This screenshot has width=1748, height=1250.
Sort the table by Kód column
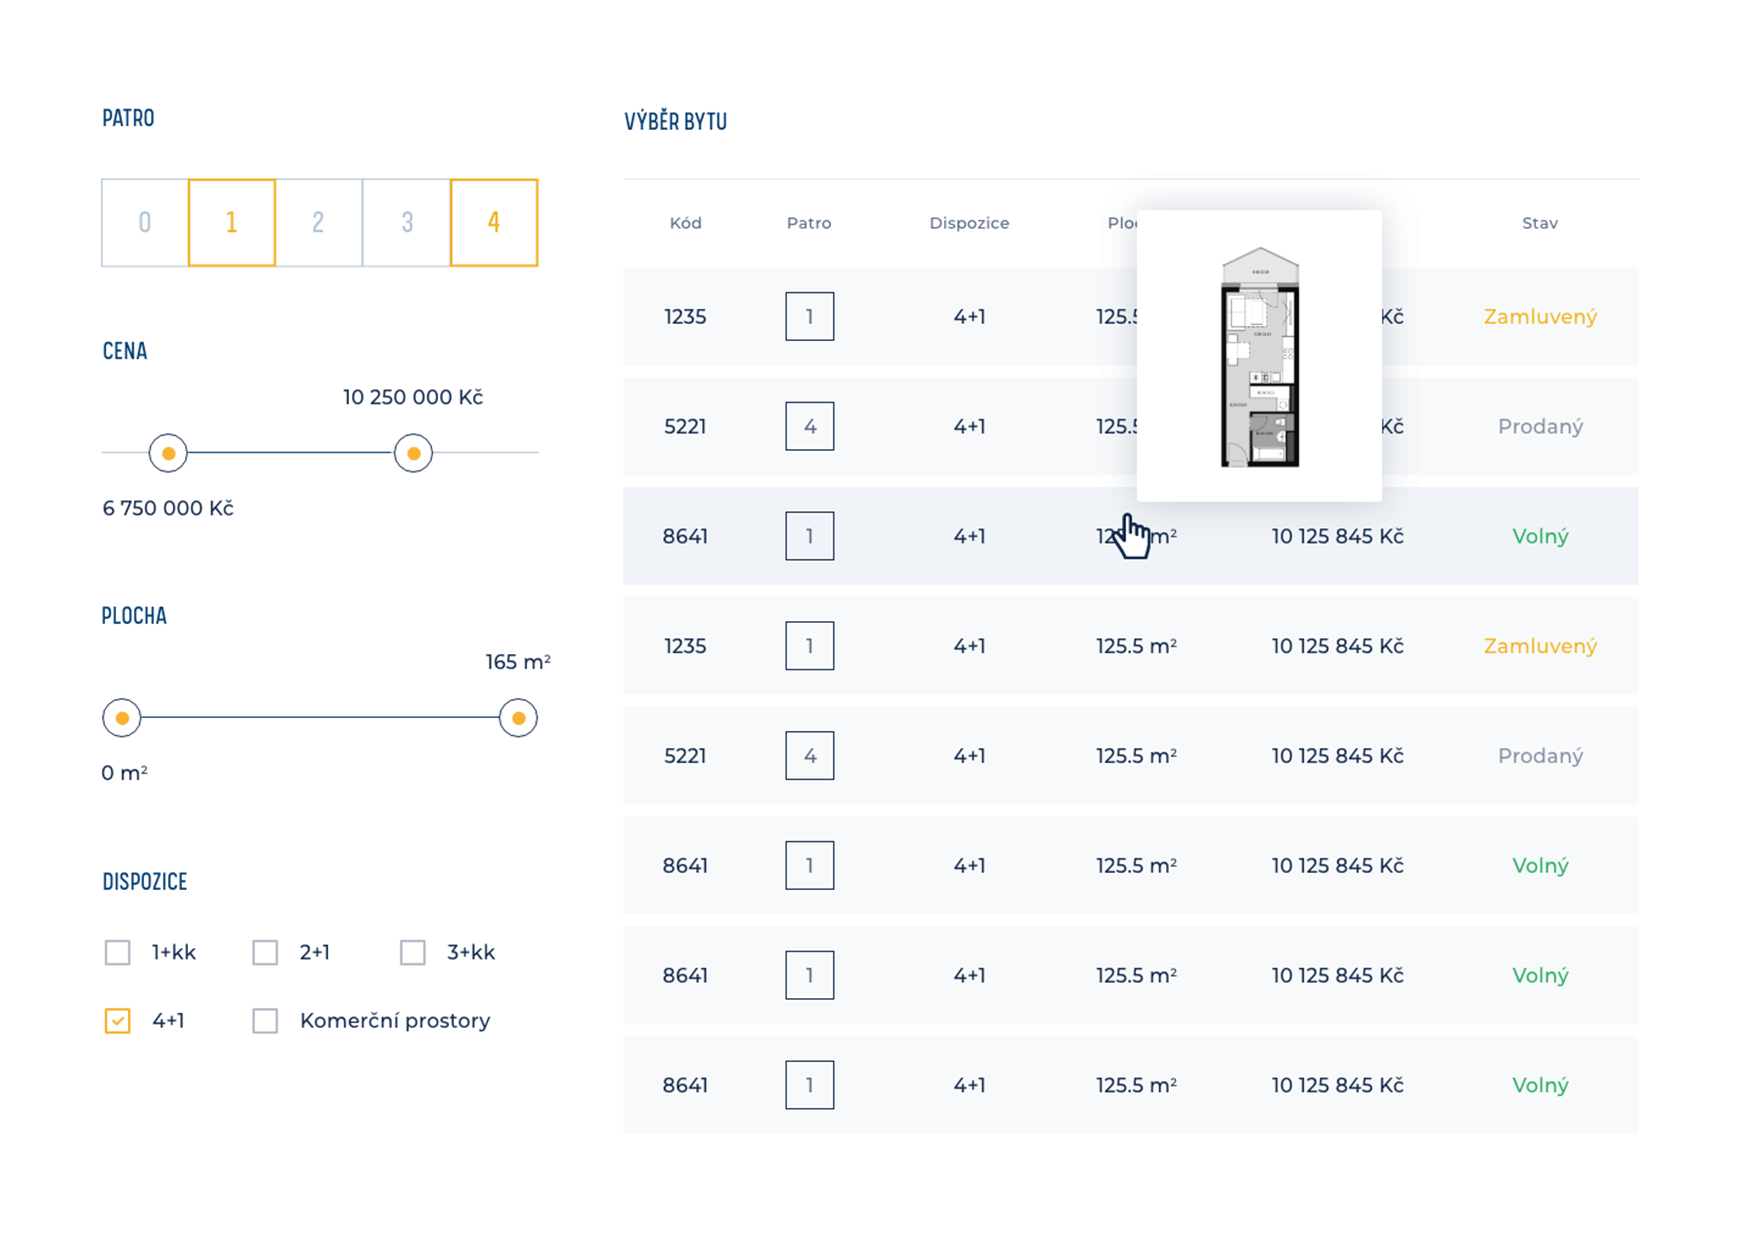click(x=685, y=223)
